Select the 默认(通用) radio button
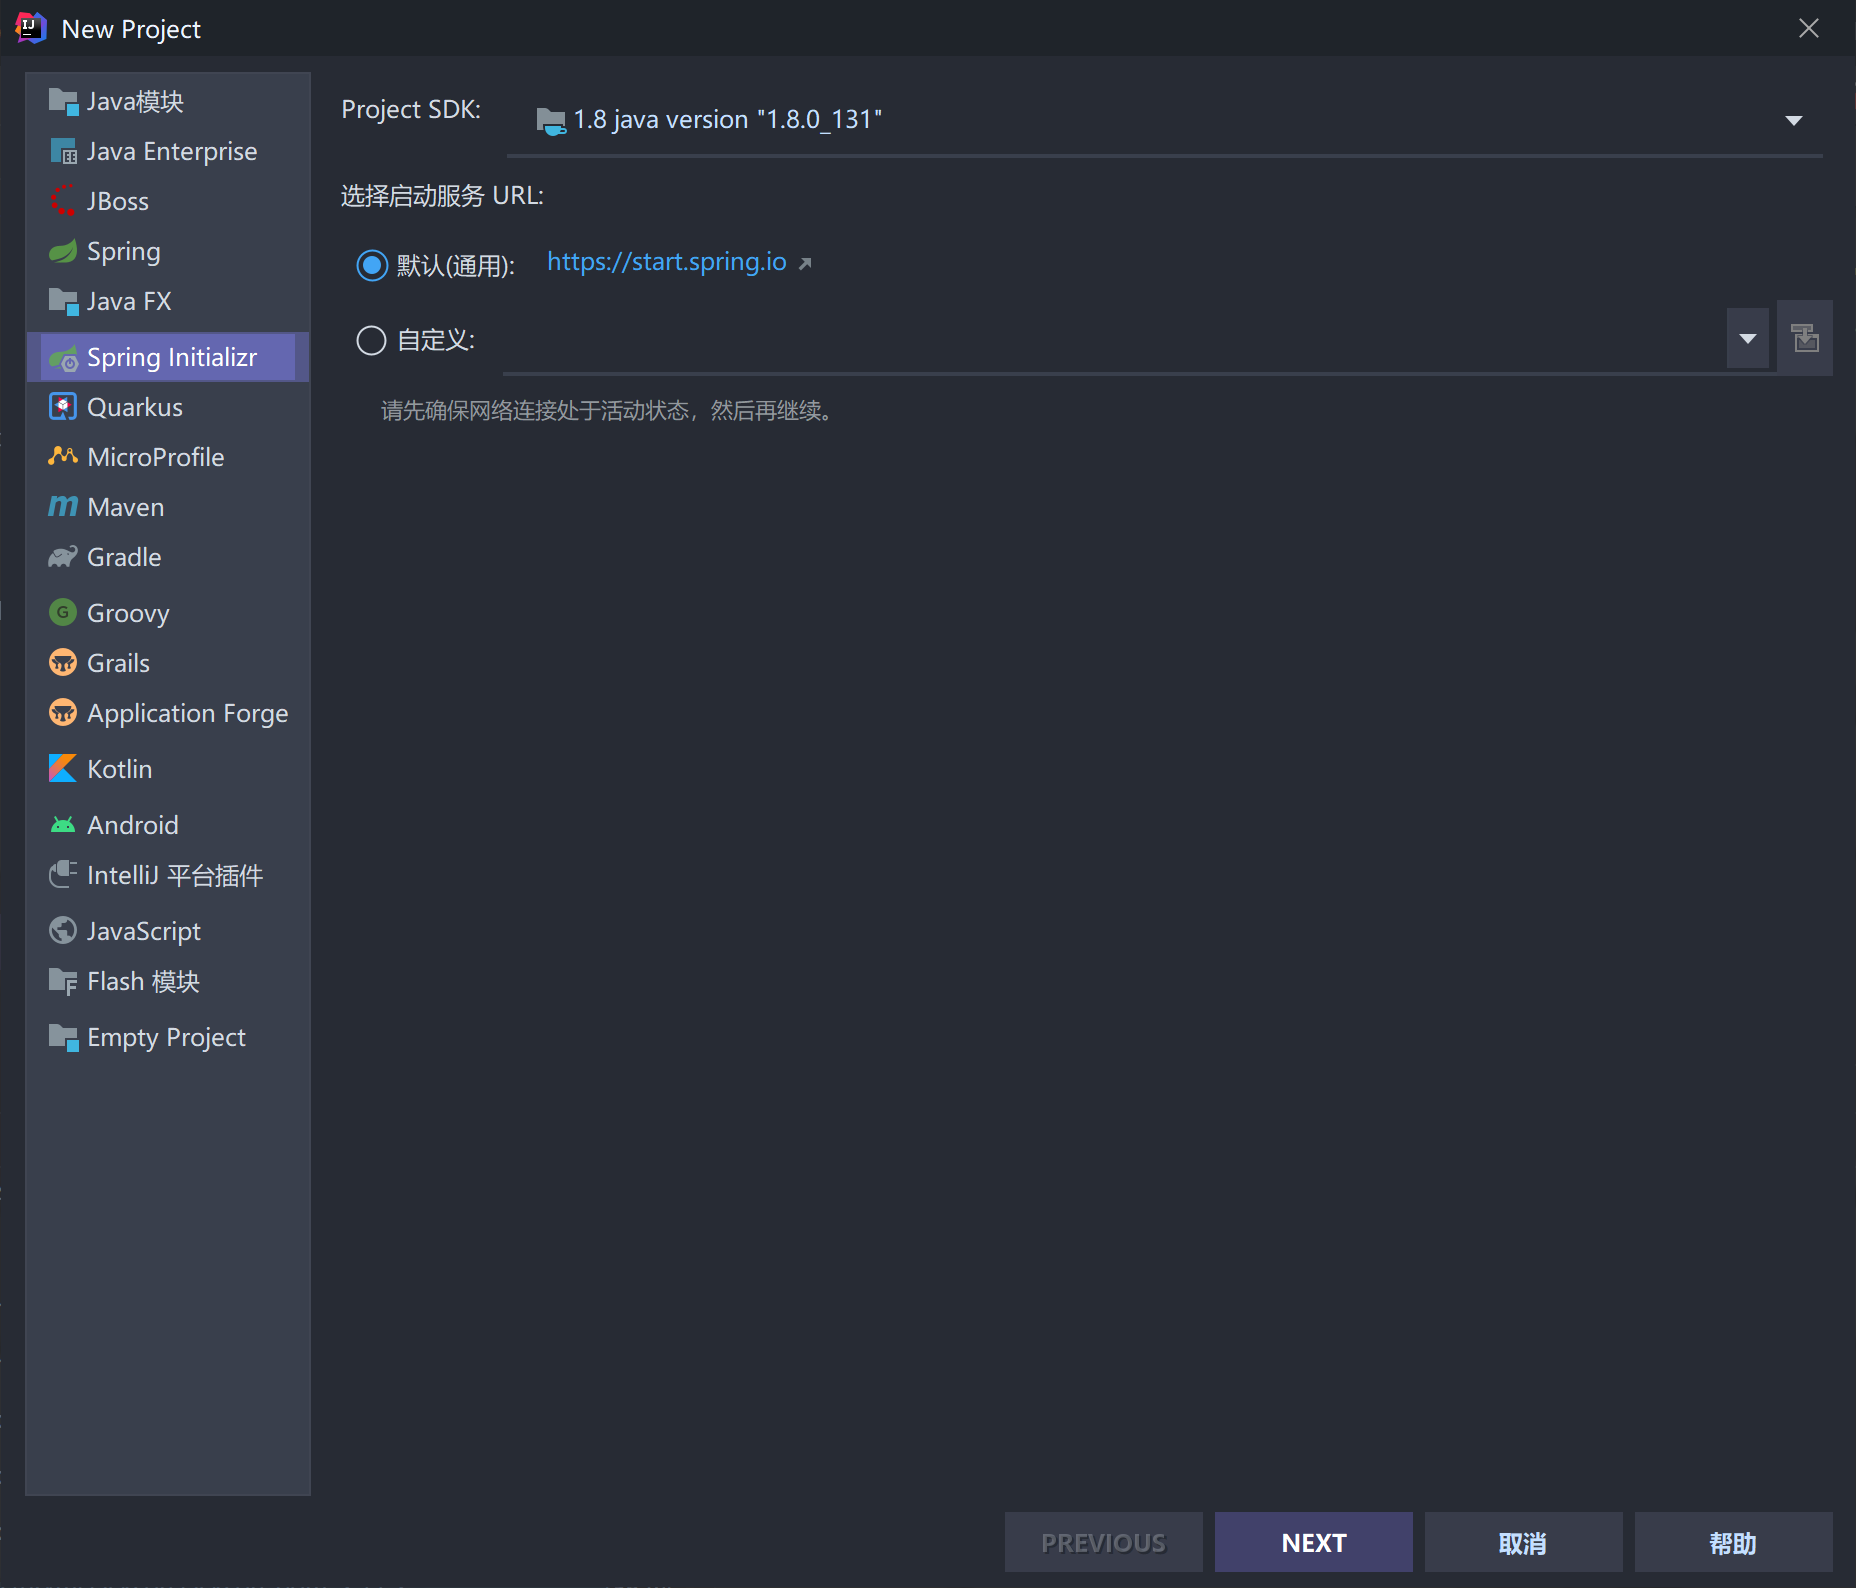Viewport: 1856px width, 1588px height. (x=372, y=265)
